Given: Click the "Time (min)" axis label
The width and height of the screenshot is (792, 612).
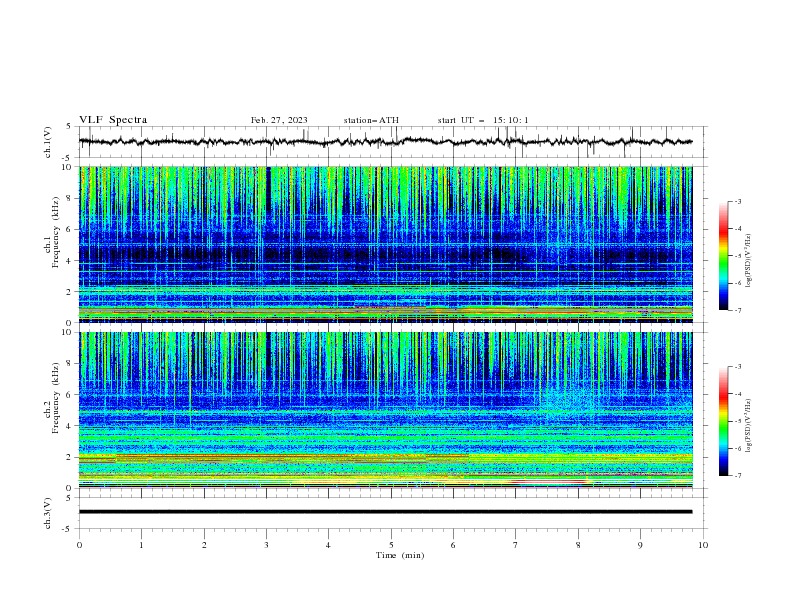Looking at the screenshot, I should 400,555.
